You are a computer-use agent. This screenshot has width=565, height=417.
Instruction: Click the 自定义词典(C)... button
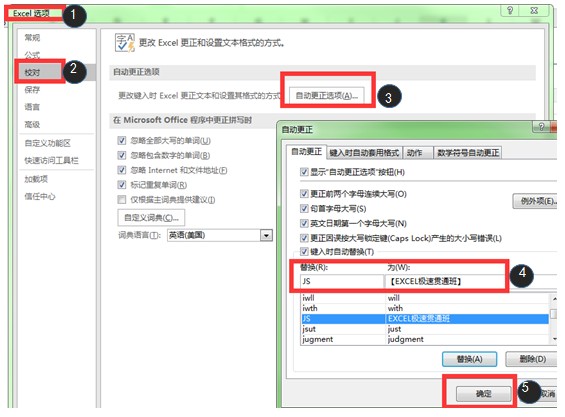click(x=151, y=218)
